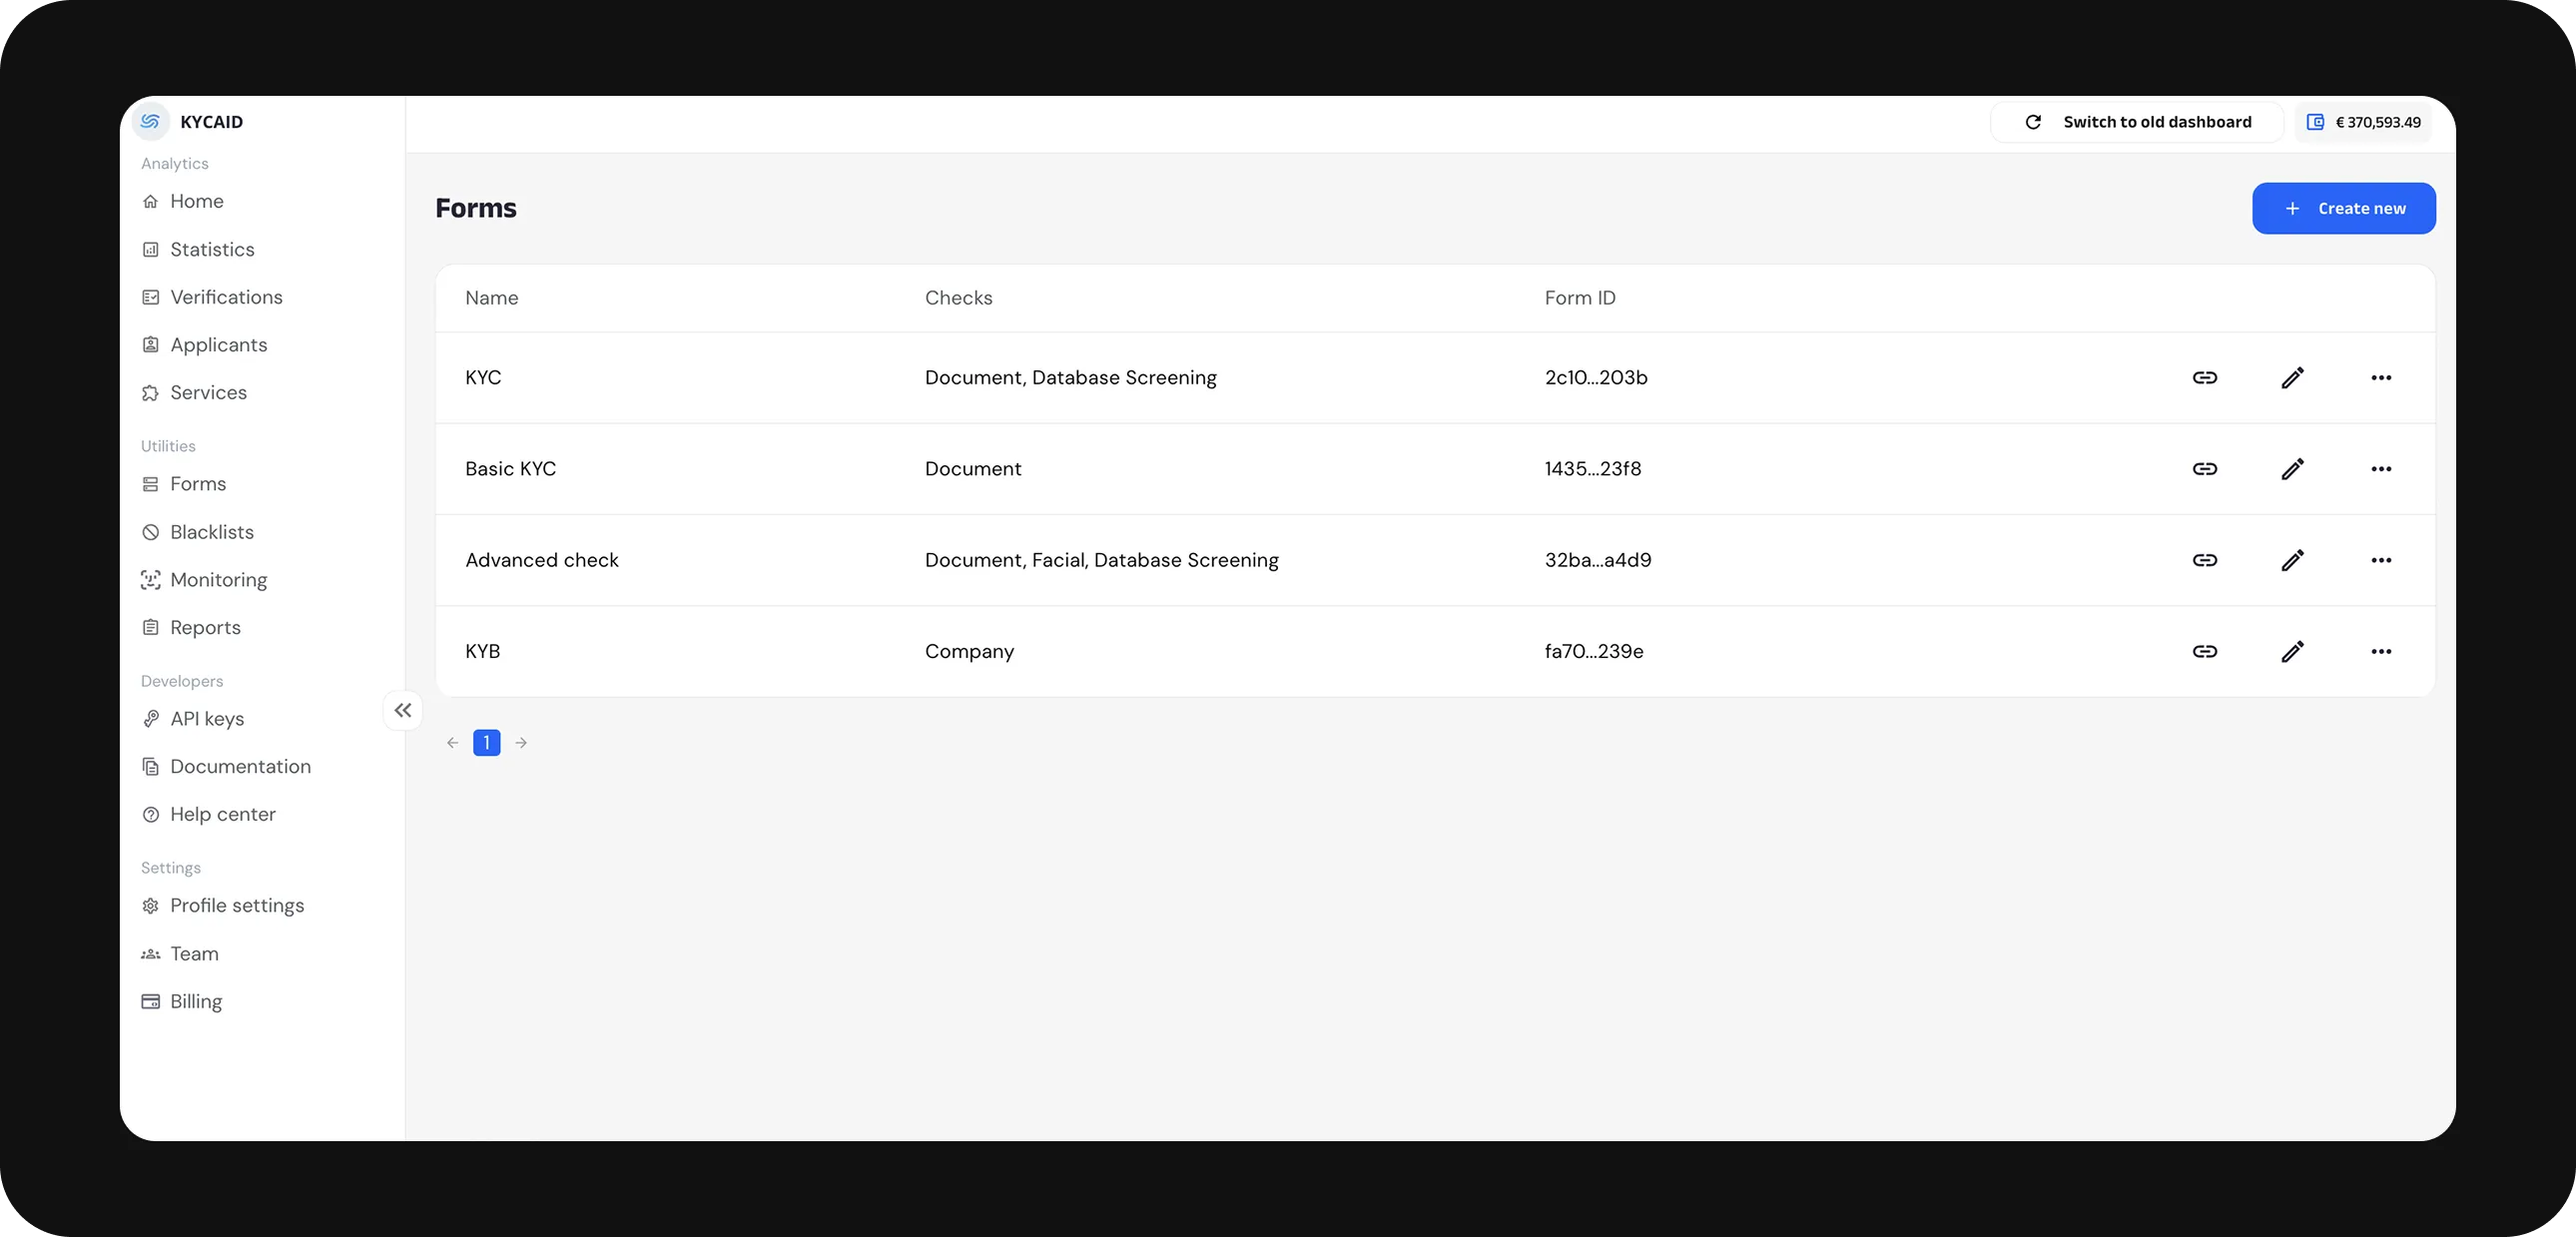
Task: Edit the Basic KYC form
Action: tap(2294, 468)
